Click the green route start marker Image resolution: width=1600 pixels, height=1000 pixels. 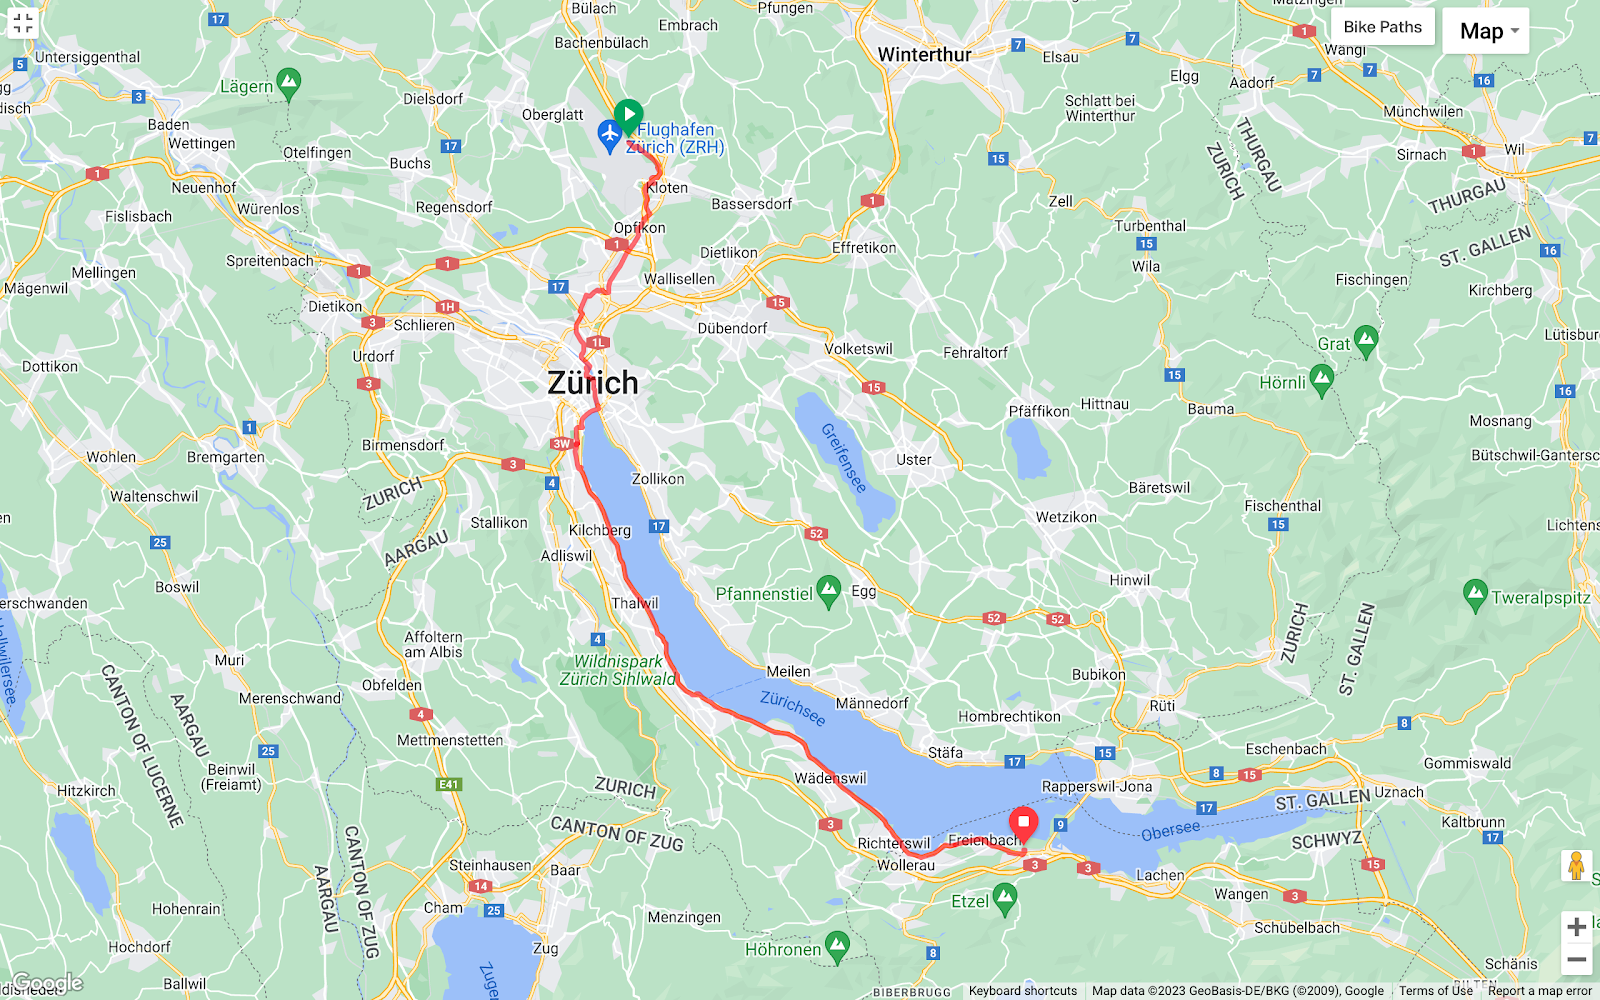click(x=628, y=117)
